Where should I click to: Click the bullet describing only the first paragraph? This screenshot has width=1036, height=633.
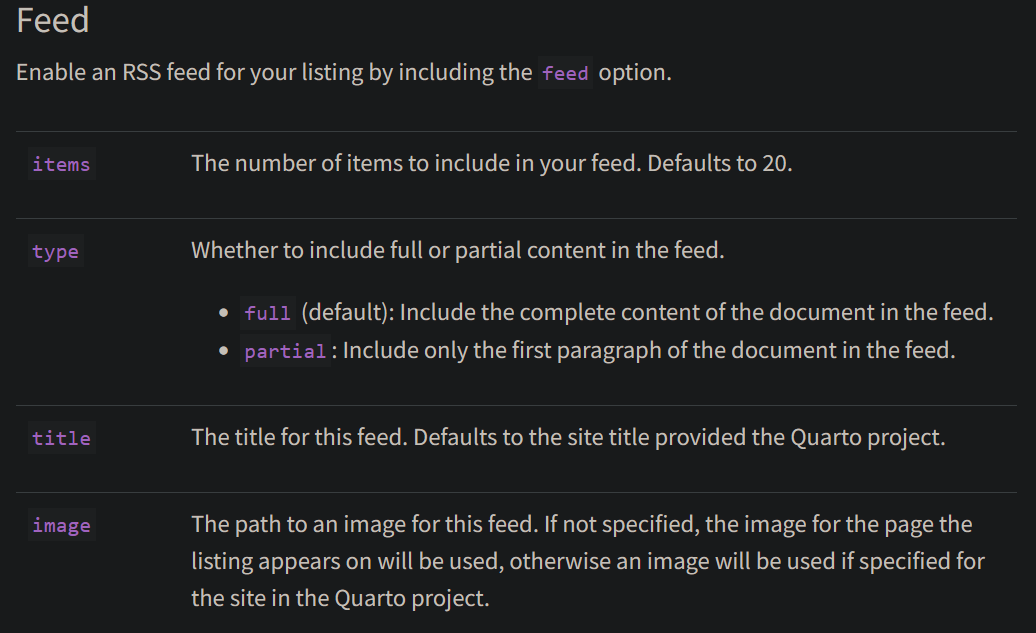tap(599, 350)
